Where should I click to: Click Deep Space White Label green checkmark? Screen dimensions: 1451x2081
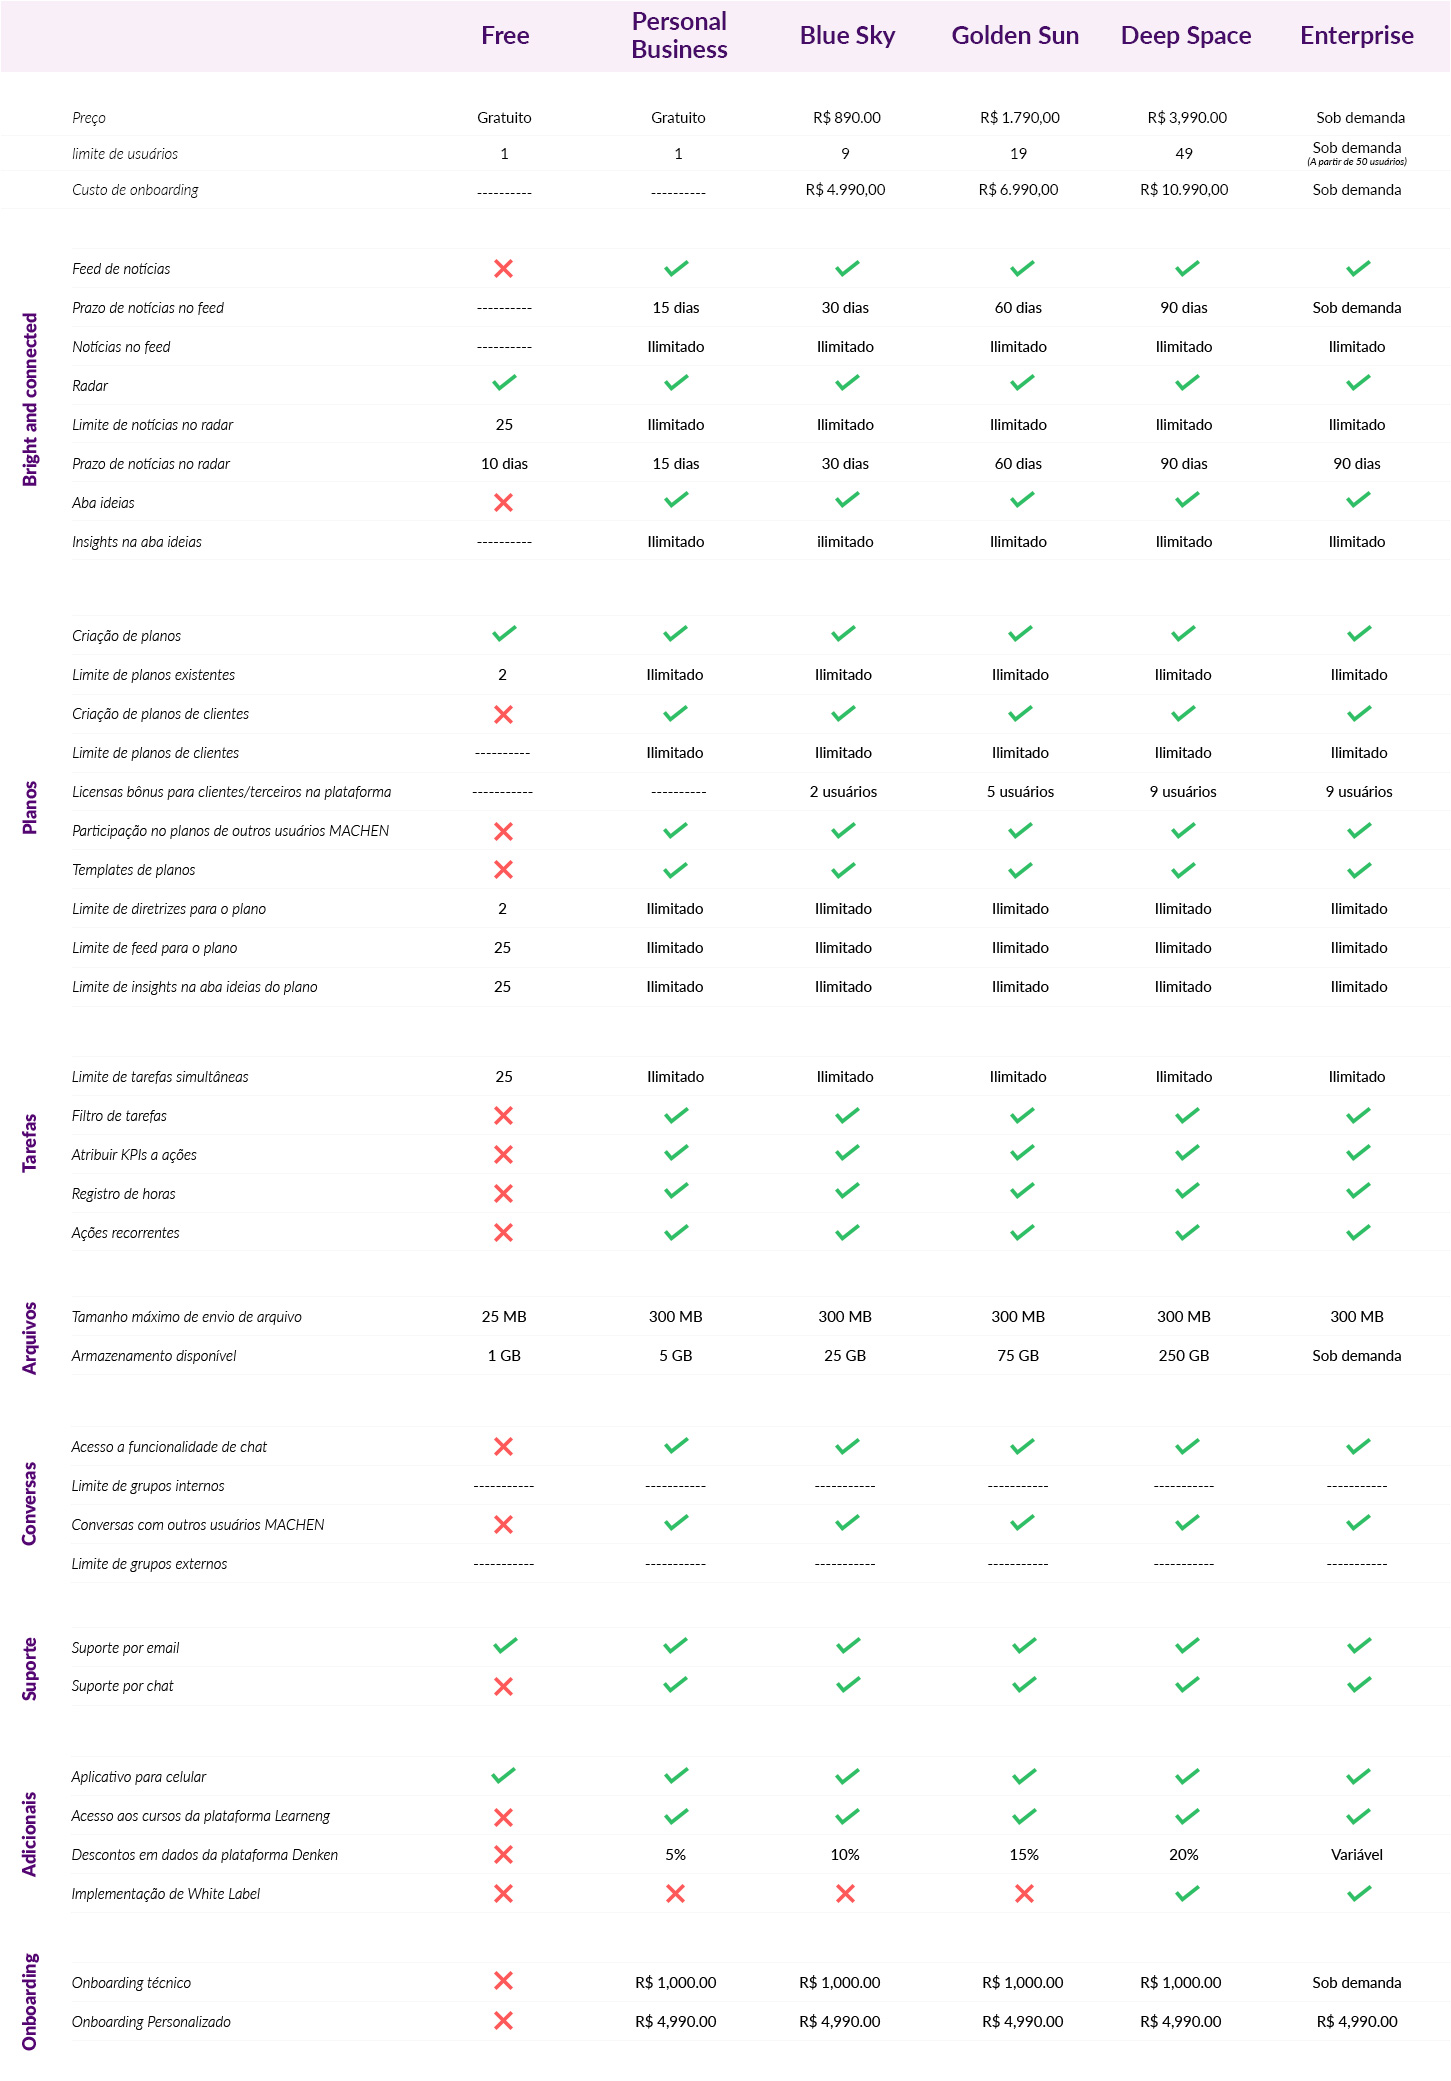[1187, 1893]
